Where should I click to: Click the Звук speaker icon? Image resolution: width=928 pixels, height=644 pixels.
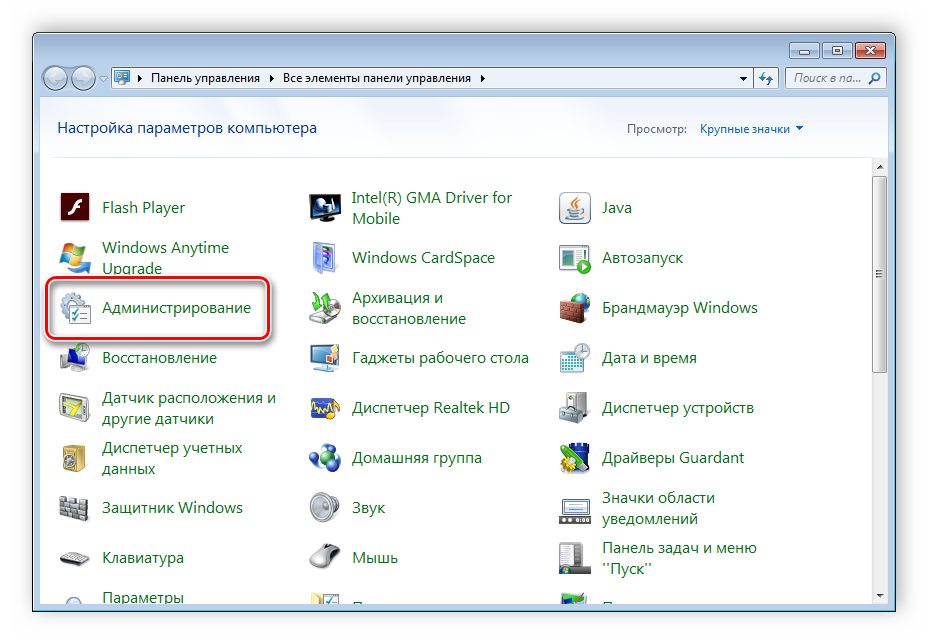(326, 508)
